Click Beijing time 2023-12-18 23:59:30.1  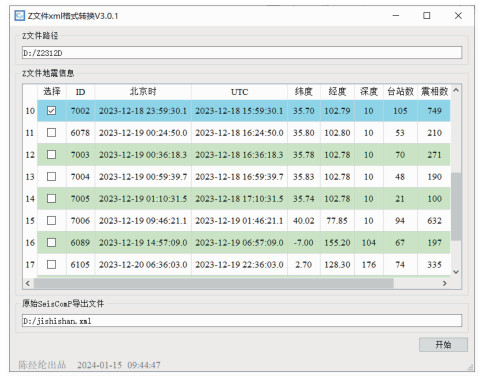[143, 111]
